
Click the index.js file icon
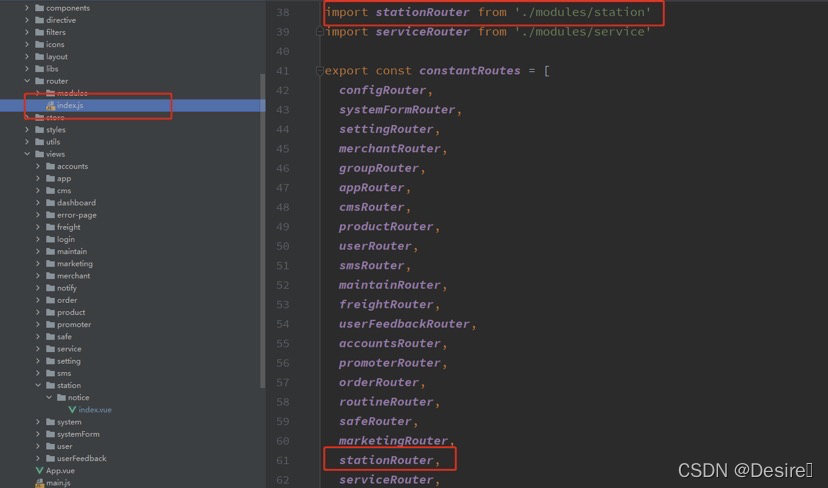[51, 106]
